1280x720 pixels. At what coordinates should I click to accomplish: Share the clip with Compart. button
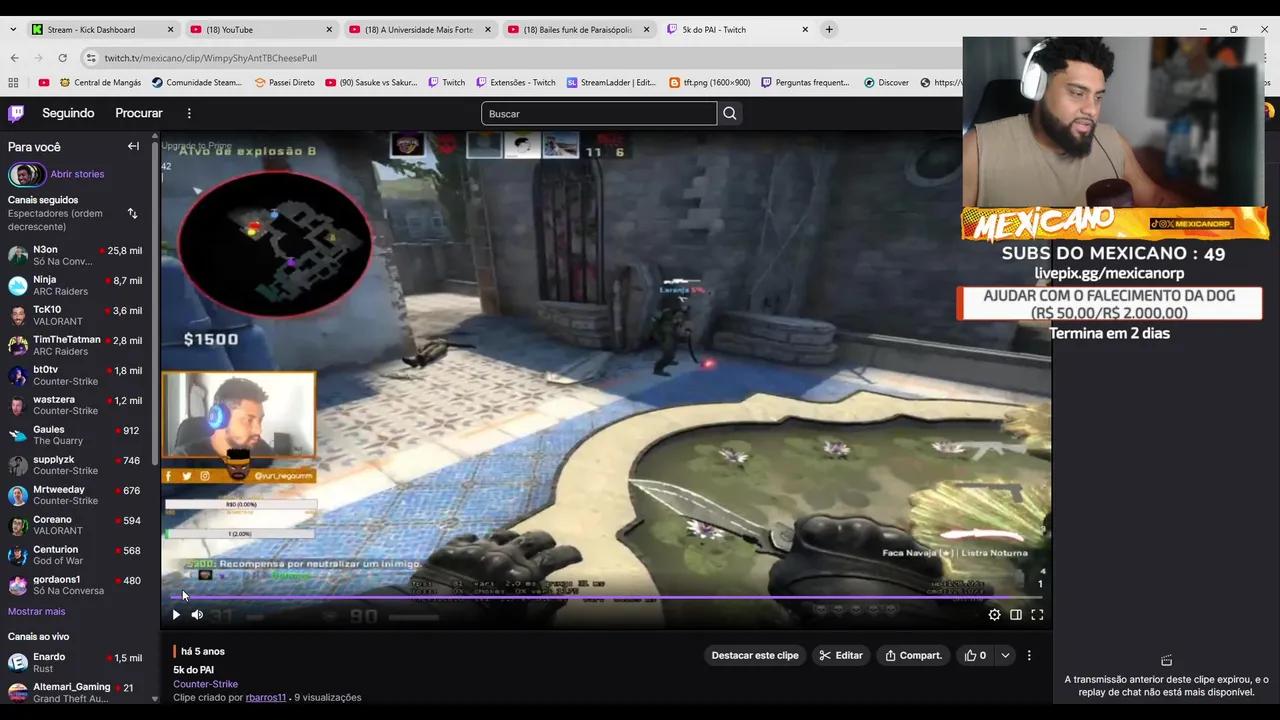[x=913, y=655]
